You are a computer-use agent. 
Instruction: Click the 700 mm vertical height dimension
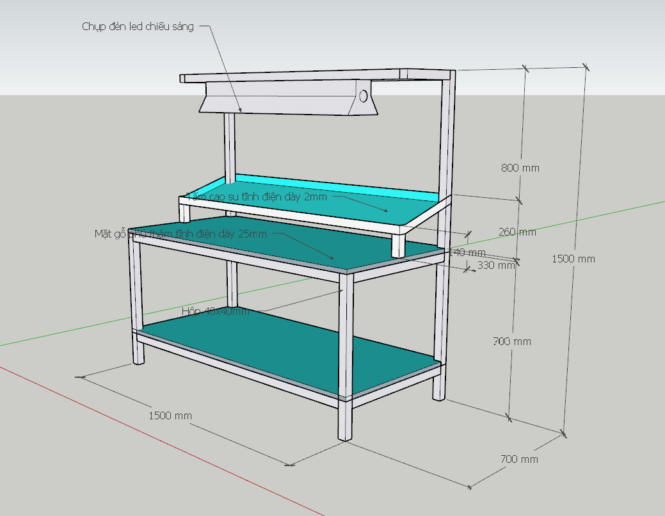click(x=512, y=341)
